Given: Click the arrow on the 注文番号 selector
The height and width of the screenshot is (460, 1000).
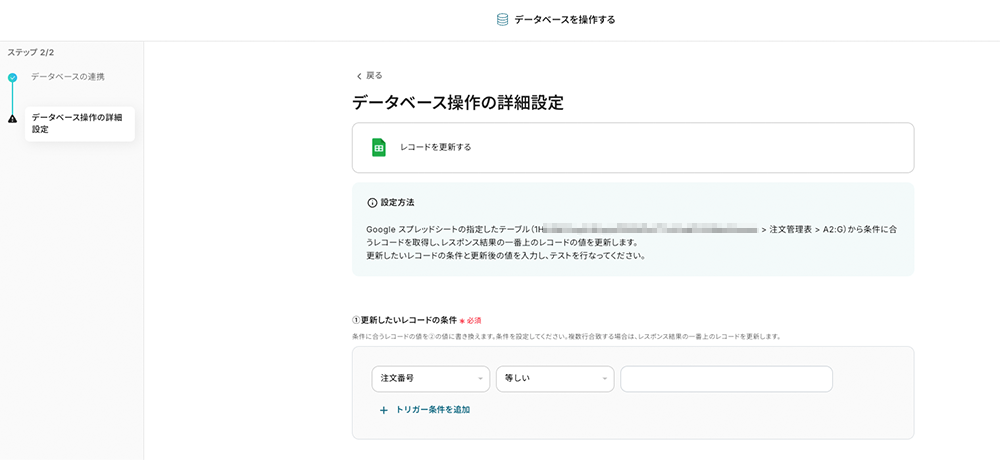Looking at the screenshot, I should click(480, 380).
